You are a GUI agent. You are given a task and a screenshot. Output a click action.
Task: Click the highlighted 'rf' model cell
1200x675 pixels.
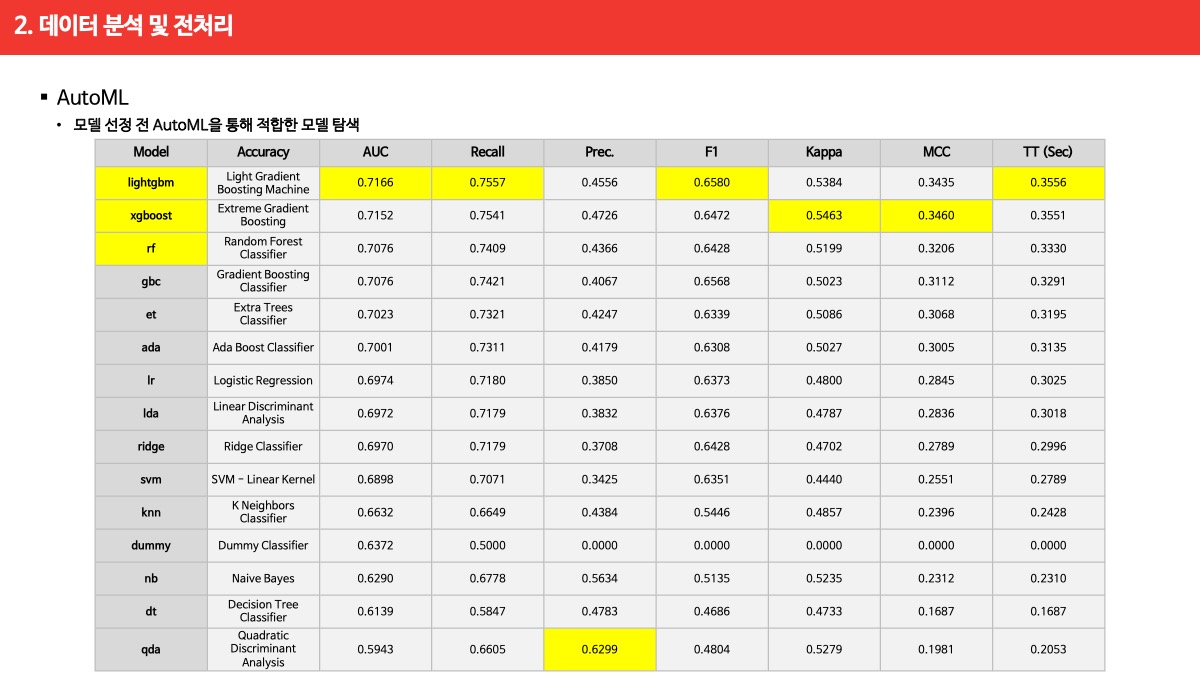click(151, 248)
